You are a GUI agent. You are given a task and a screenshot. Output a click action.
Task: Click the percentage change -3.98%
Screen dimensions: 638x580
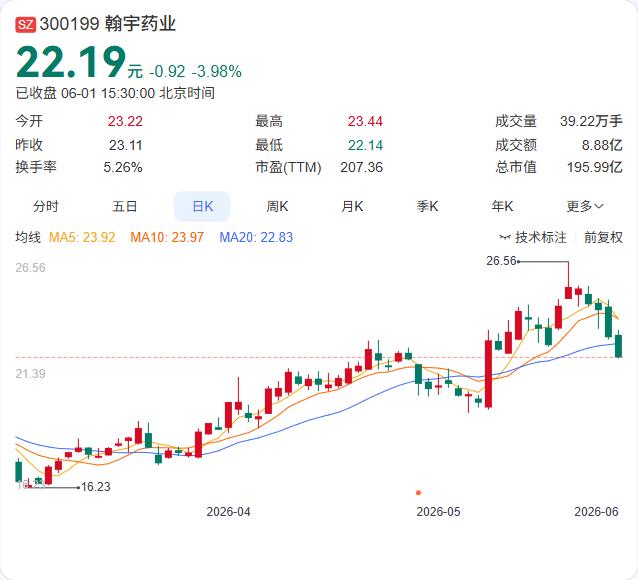click(x=216, y=72)
